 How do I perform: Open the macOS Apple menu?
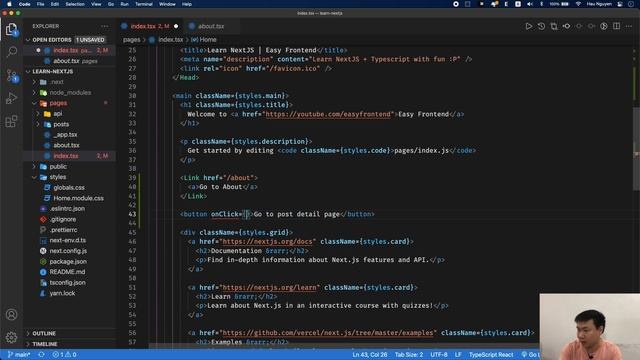tap(9, 4)
